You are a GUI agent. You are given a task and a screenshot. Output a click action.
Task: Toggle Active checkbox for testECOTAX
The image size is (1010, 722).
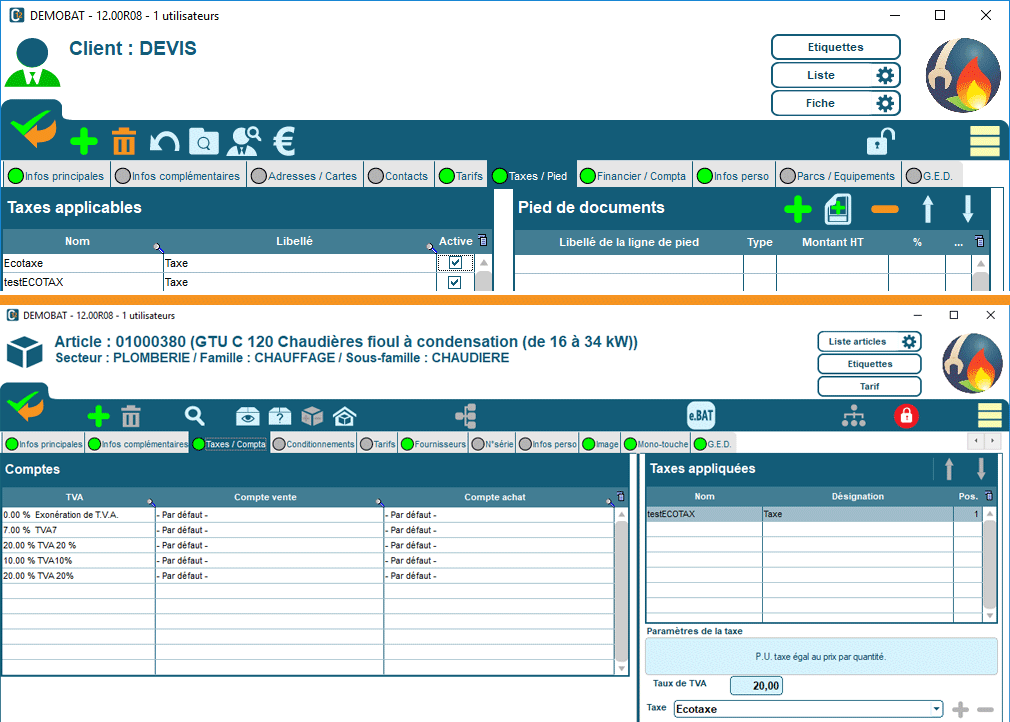[x=455, y=283]
